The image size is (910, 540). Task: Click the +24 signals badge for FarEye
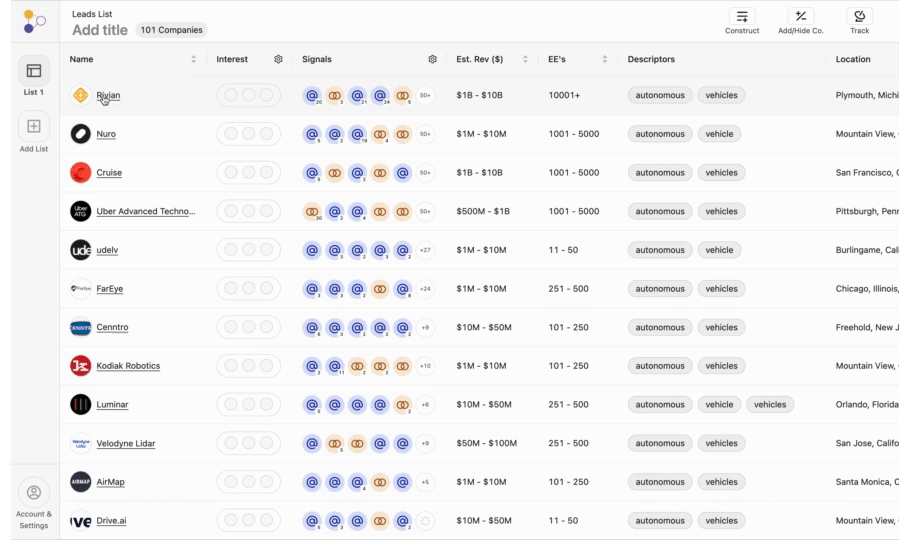coord(425,289)
